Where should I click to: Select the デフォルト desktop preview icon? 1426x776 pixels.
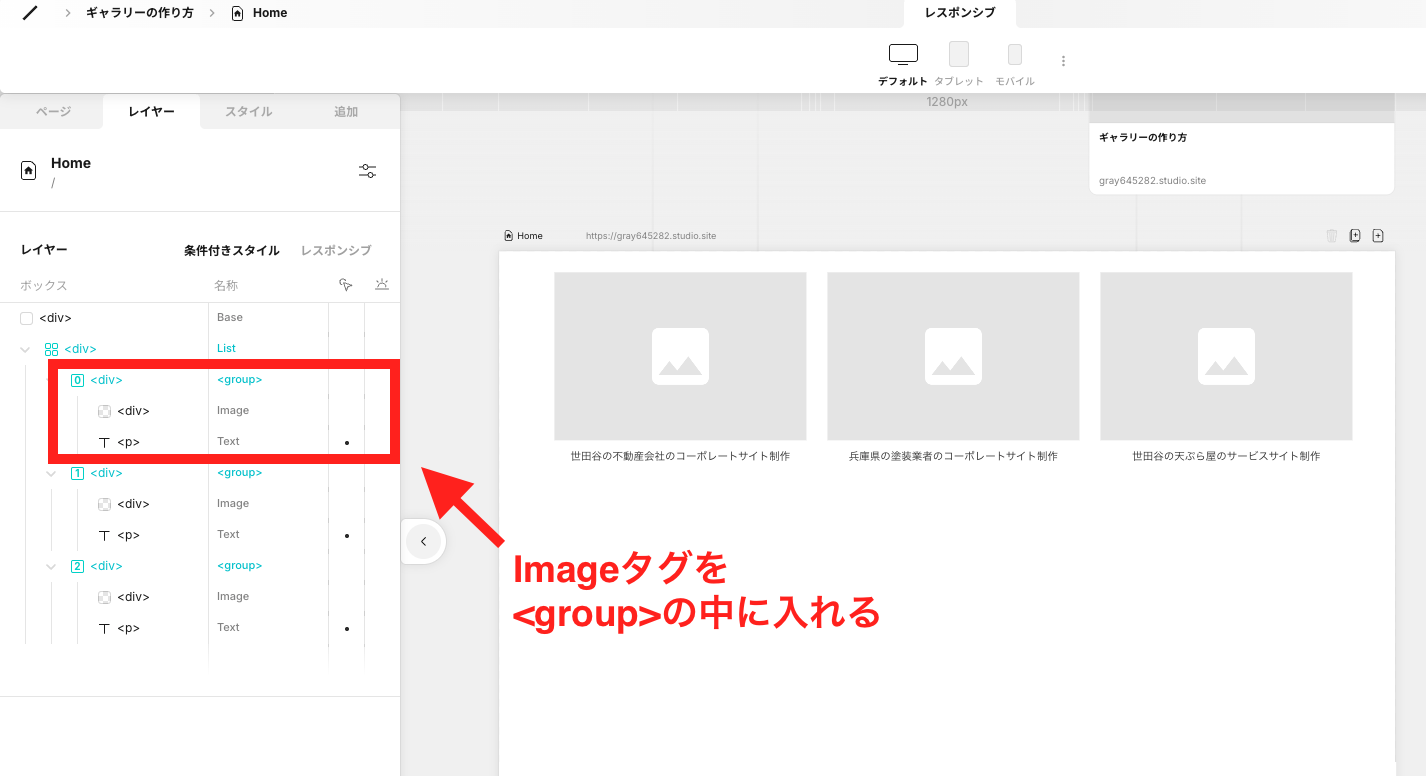click(x=902, y=53)
